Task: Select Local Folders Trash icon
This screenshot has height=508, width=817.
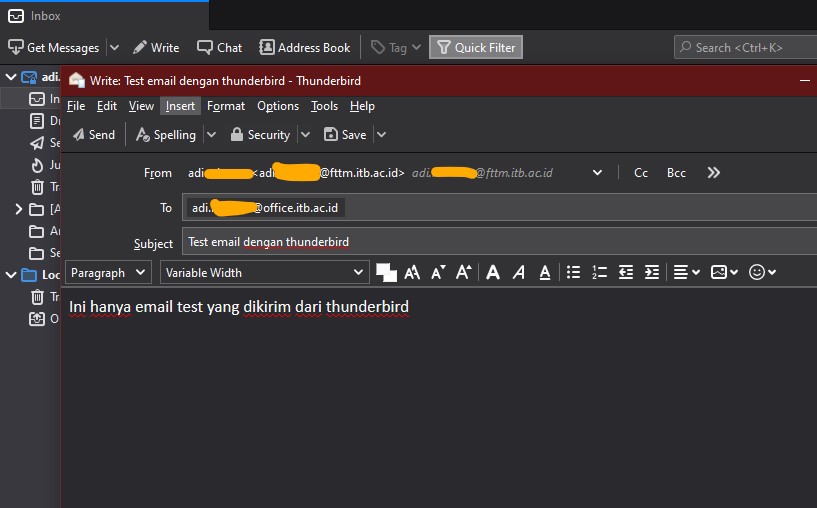Action: pos(37,297)
